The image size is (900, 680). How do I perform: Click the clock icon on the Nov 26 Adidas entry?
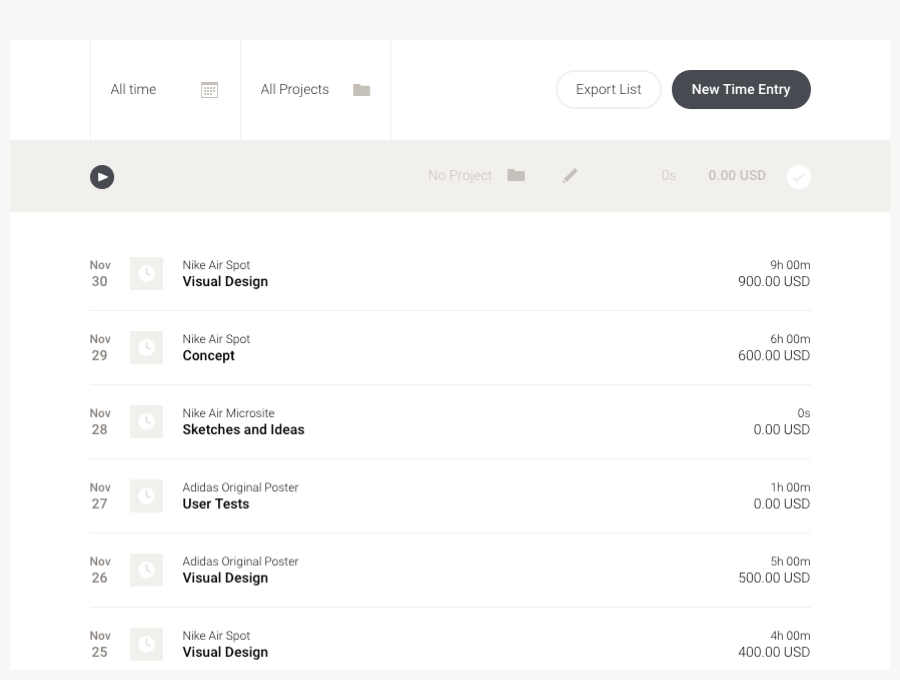(146, 569)
